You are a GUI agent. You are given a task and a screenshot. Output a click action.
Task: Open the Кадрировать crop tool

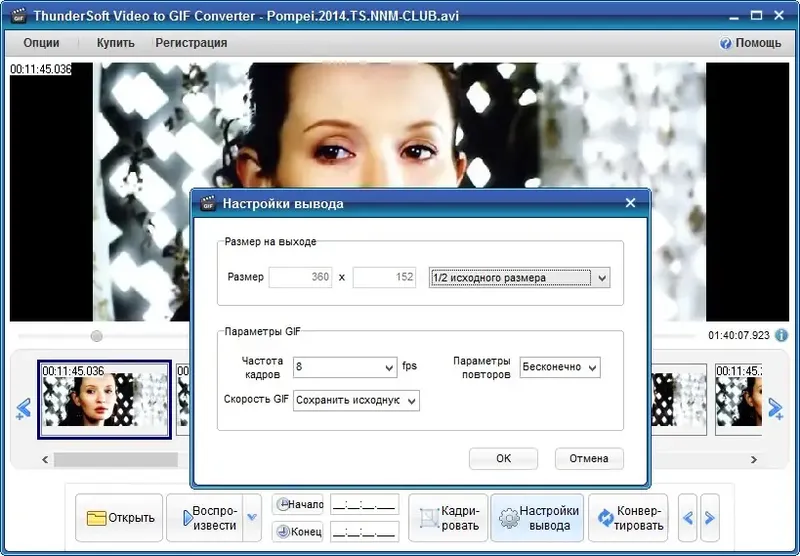pyautogui.click(x=448, y=518)
